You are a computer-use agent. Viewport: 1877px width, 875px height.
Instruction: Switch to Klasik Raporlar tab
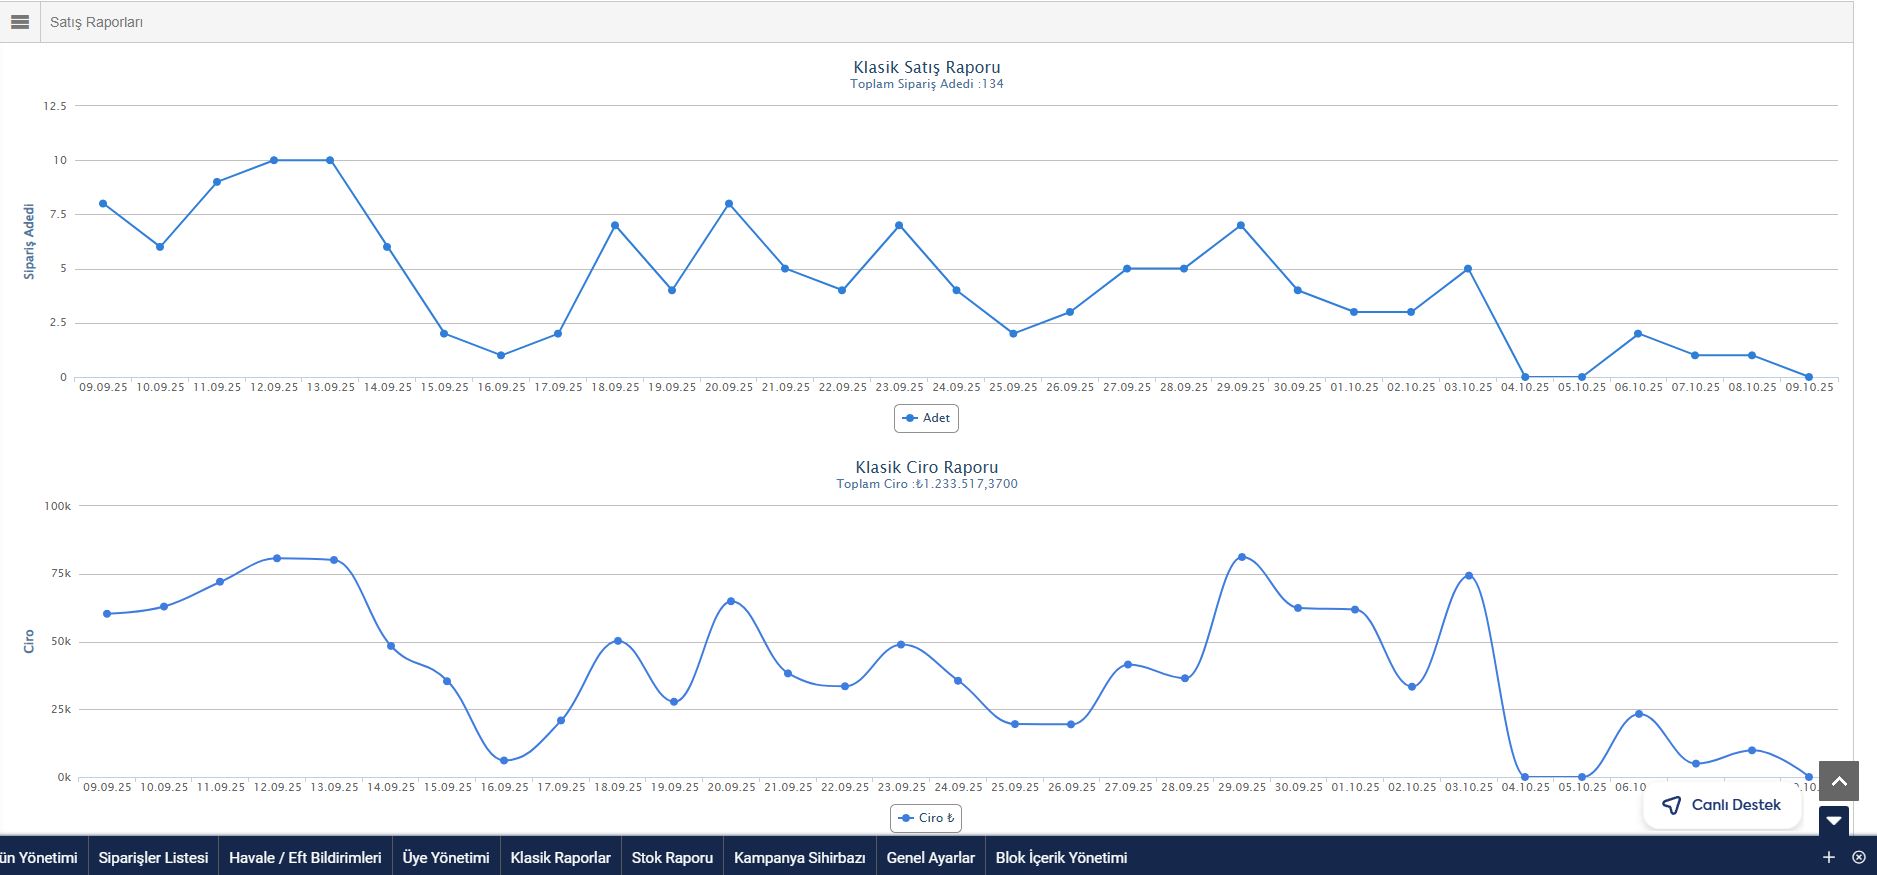point(560,857)
